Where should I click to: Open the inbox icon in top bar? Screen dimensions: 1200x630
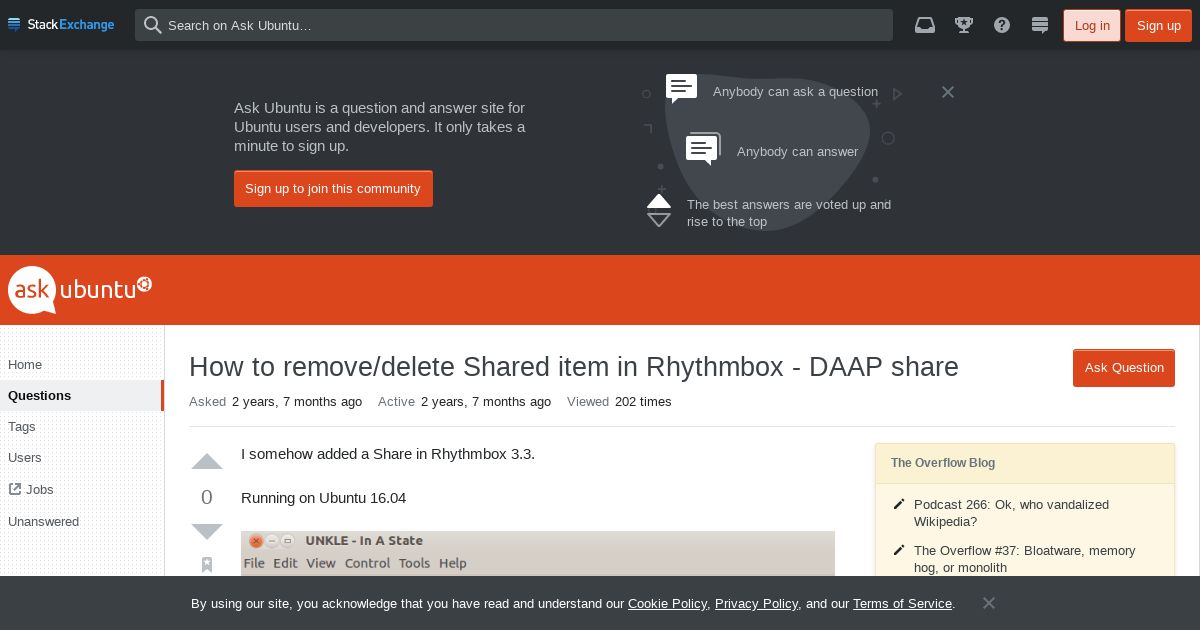click(925, 25)
